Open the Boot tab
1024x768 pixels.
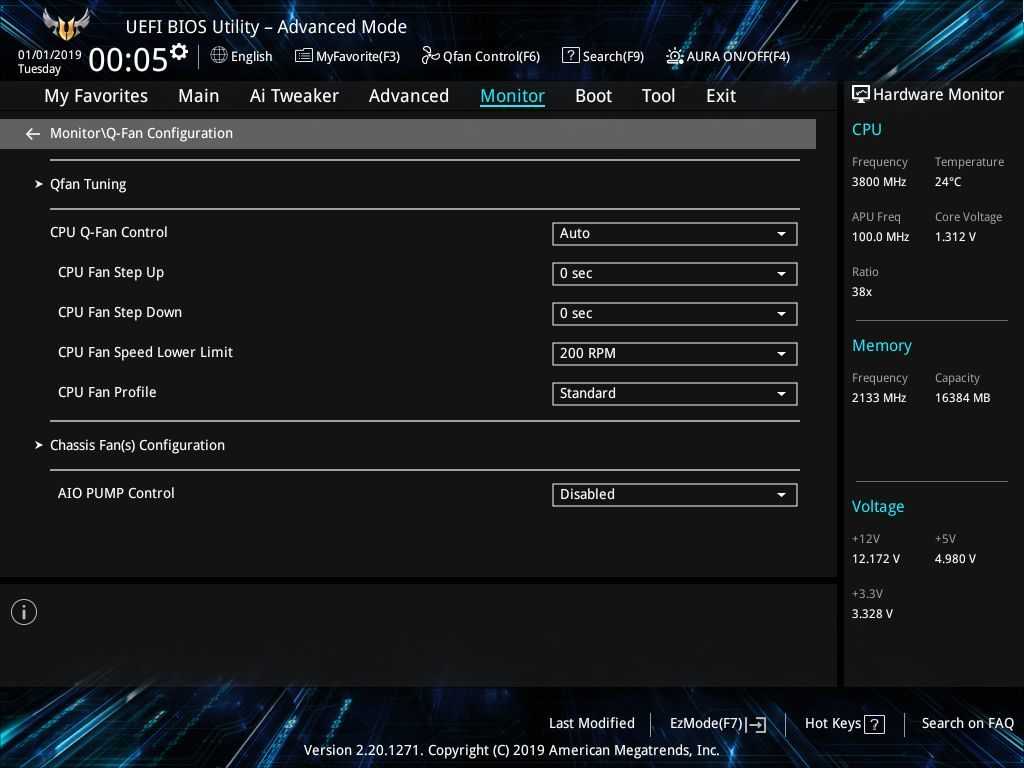(593, 96)
